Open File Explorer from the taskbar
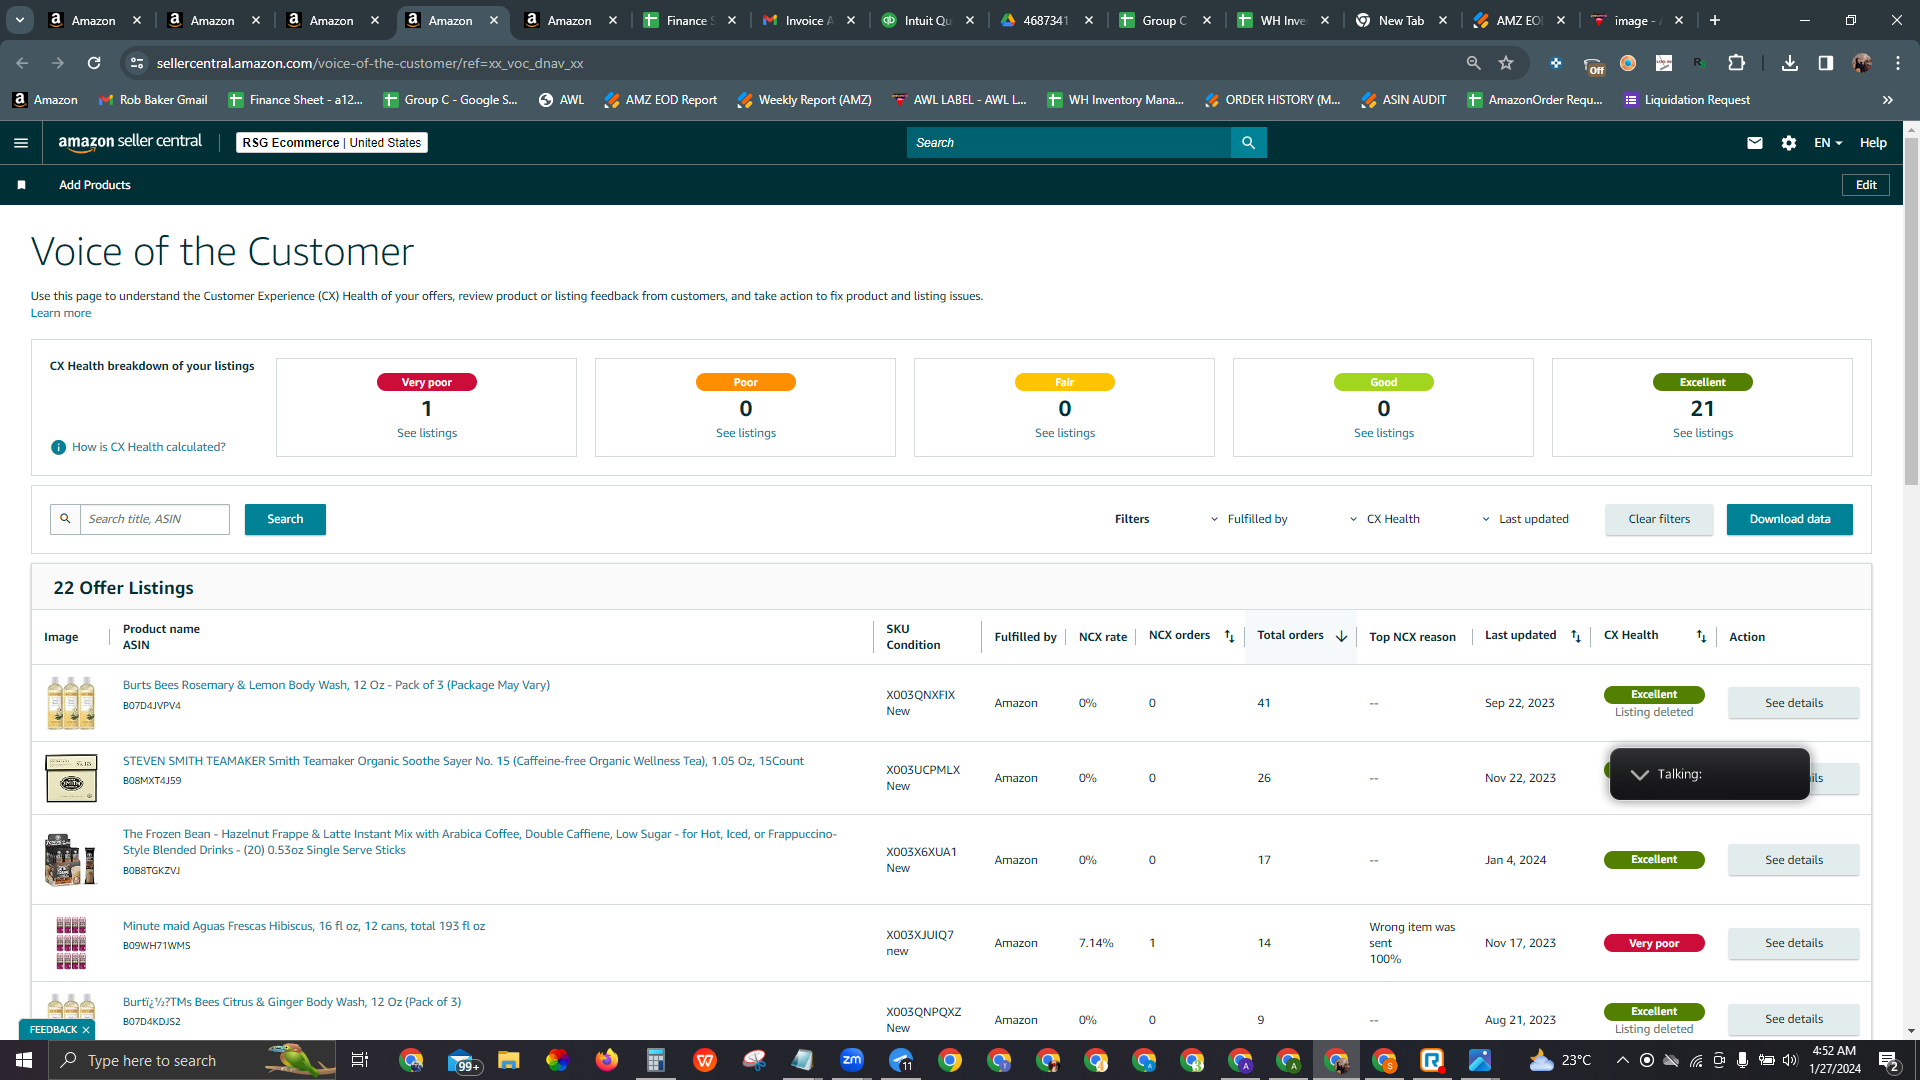Screen dimensions: 1920x1080 pos(509,1060)
